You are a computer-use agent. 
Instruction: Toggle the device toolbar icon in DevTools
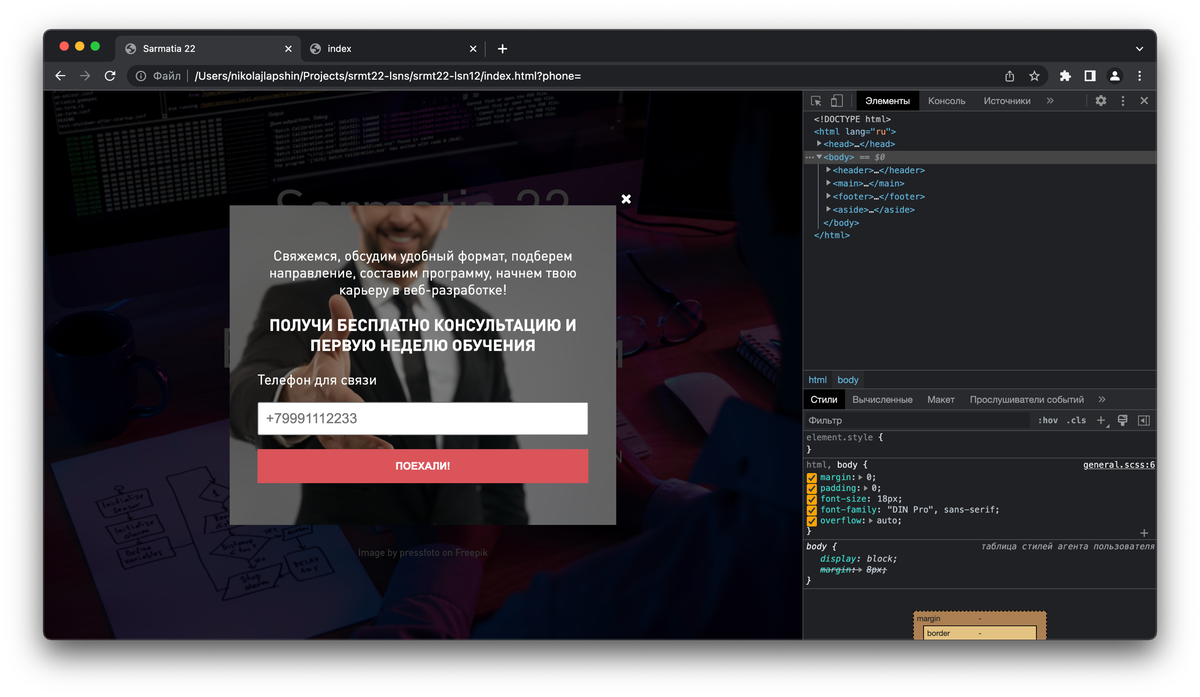(x=837, y=101)
